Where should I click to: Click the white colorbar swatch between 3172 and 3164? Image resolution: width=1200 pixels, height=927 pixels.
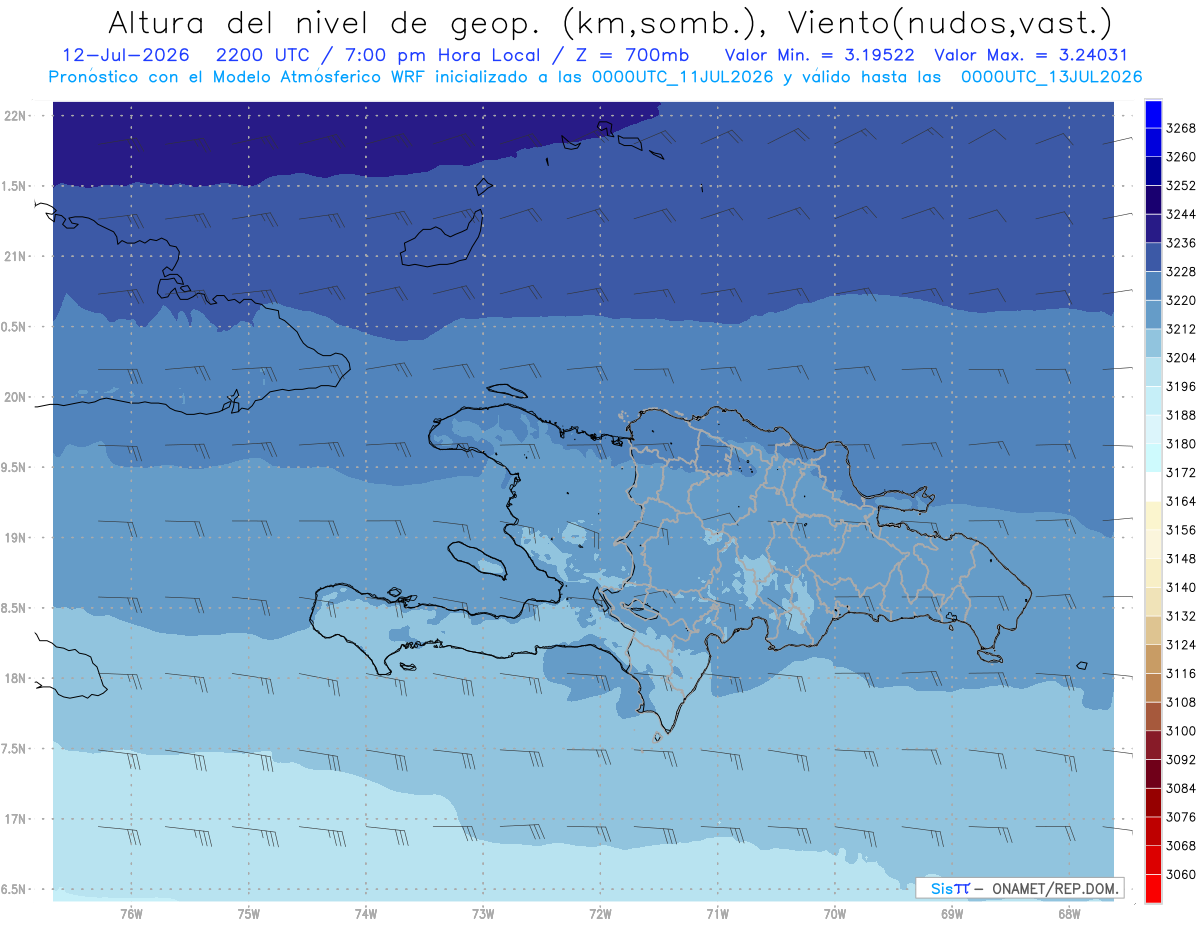[x=1152, y=487]
